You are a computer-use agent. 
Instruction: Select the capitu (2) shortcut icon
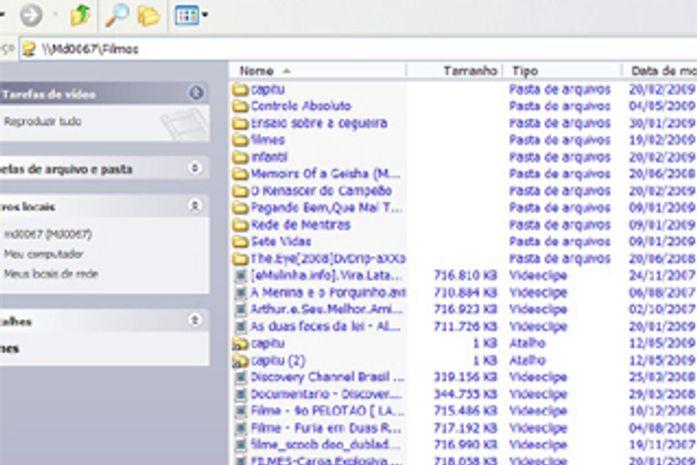pos(240,361)
